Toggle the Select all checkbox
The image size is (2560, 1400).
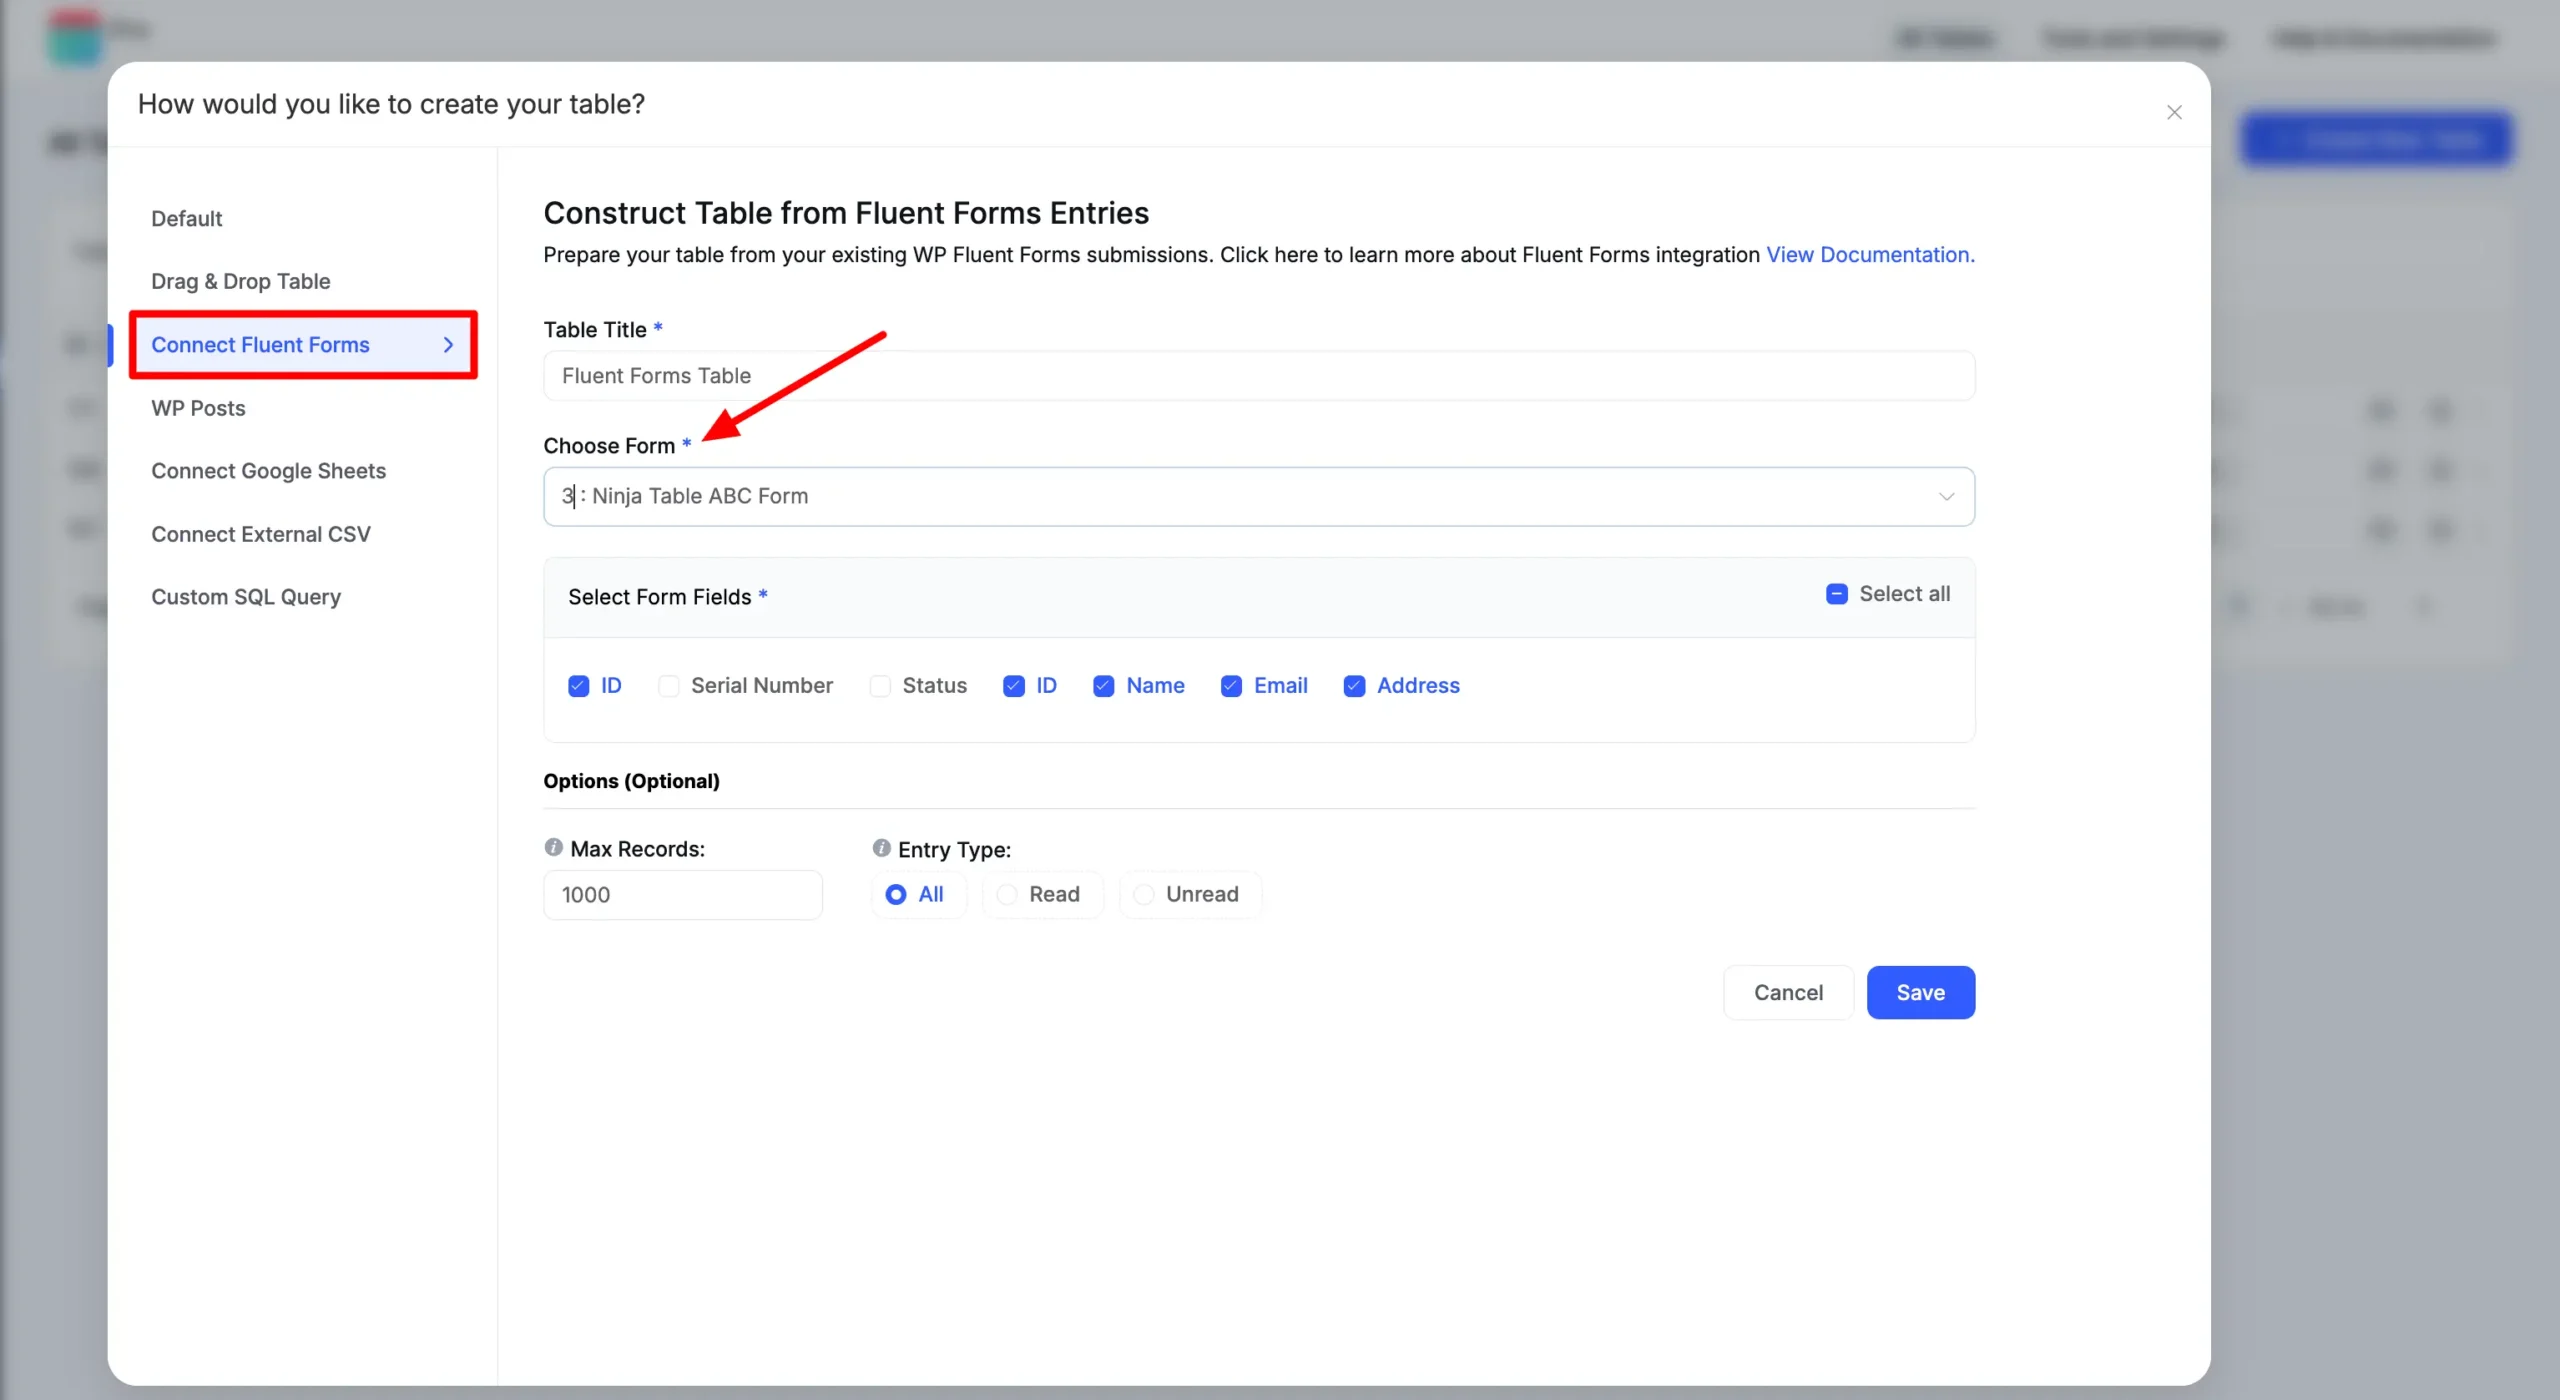click(x=1836, y=594)
